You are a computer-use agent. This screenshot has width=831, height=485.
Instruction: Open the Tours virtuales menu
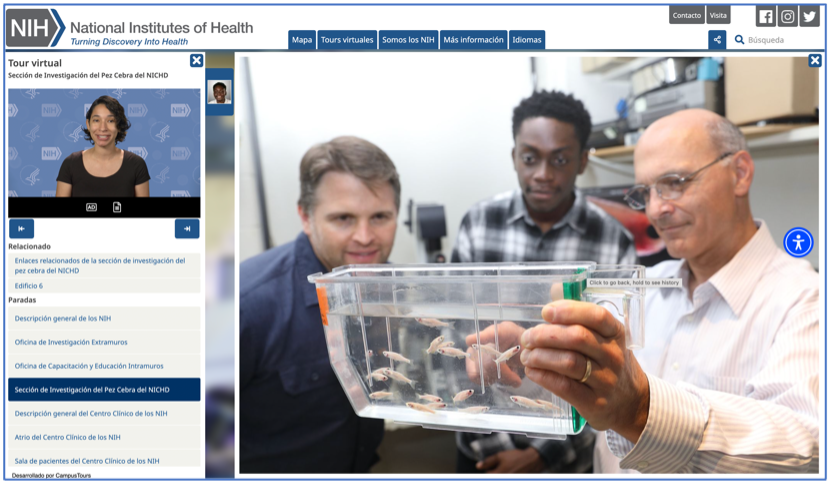point(347,40)
